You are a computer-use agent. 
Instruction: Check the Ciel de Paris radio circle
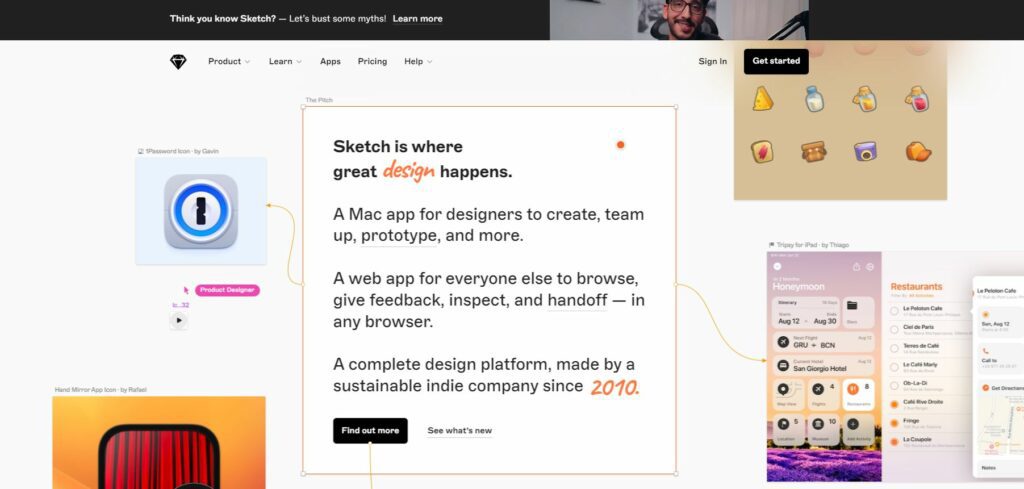click(x=895, y=330)
